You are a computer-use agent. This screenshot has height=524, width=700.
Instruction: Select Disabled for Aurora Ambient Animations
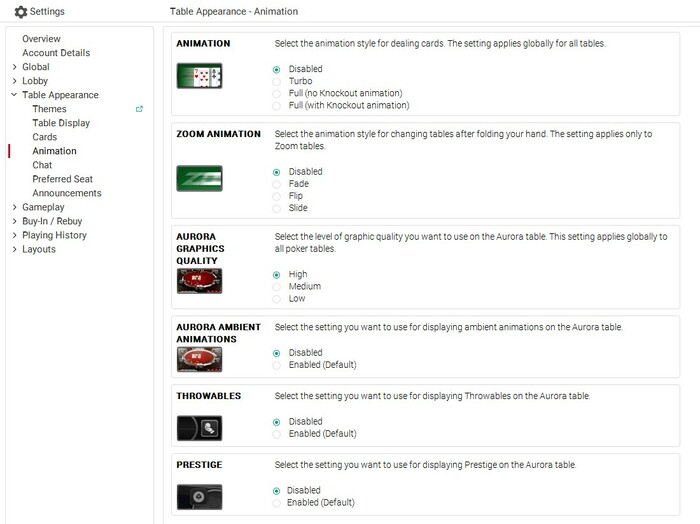tap(277, 353)
